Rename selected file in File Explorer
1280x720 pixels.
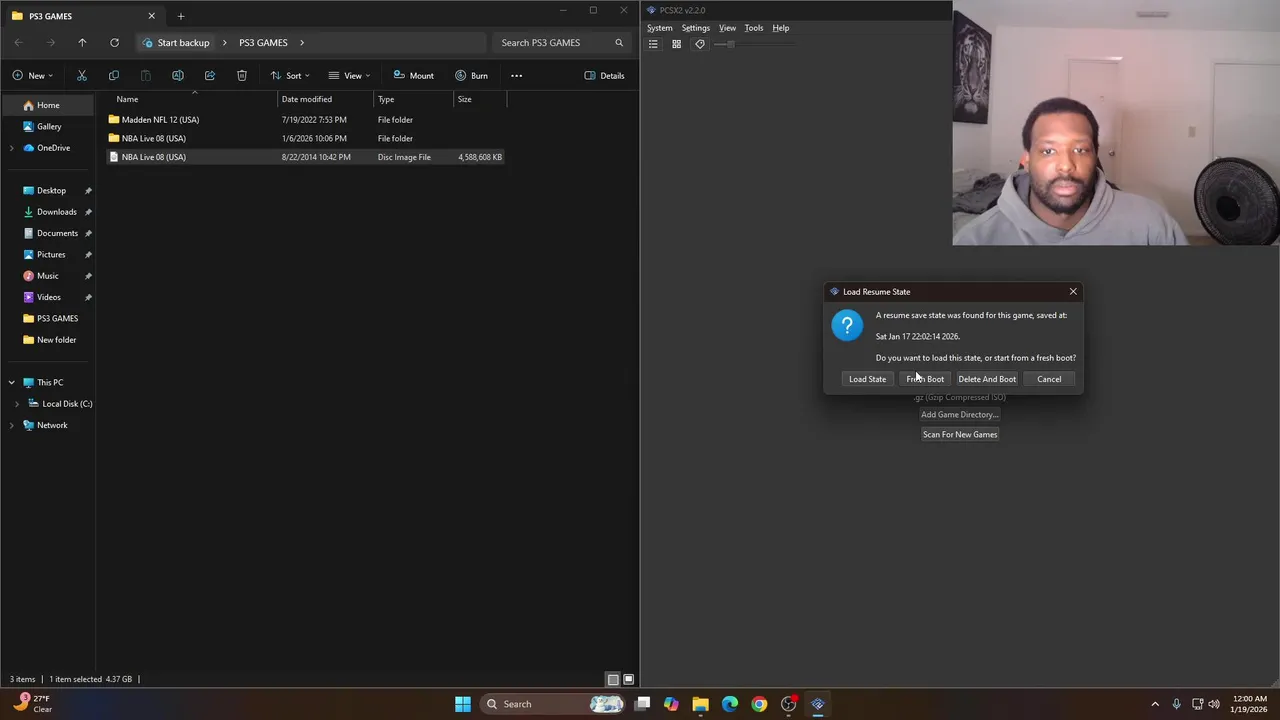178,76
